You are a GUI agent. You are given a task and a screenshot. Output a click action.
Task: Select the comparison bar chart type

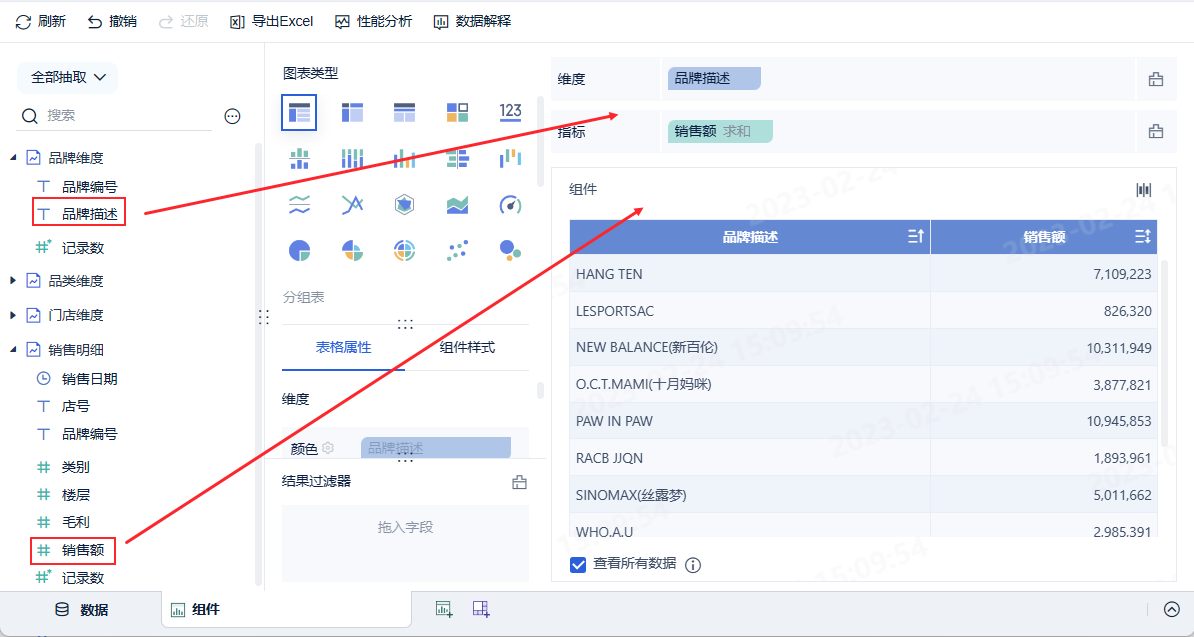[457, 158]
